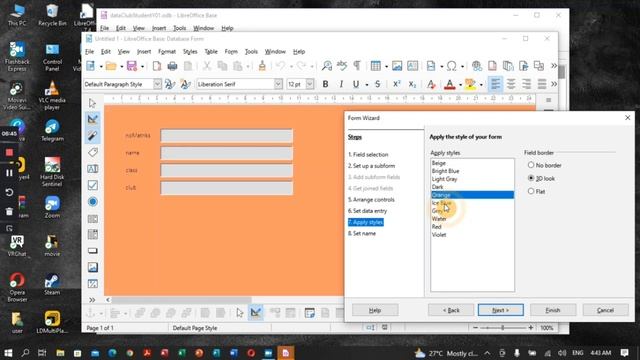
Task: Apply Superscript formatting
Action: coord(396,84)
